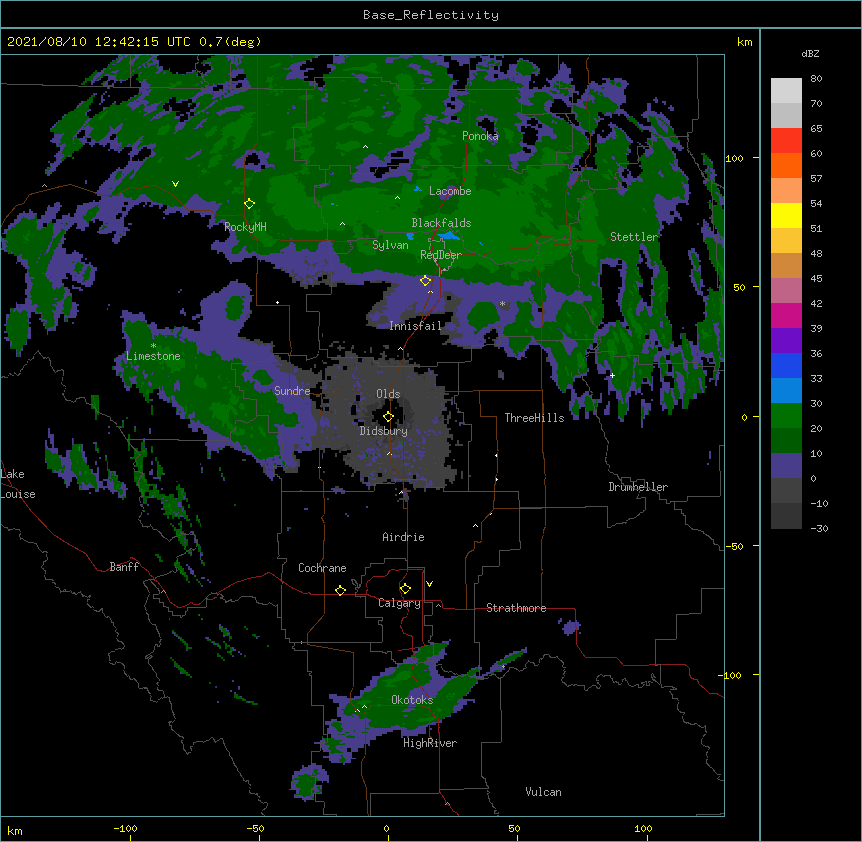Click the yellow diamond marker near RockyMH
Image resolution: width=862 pixels, height=842 pixels.
click(250, 204)
